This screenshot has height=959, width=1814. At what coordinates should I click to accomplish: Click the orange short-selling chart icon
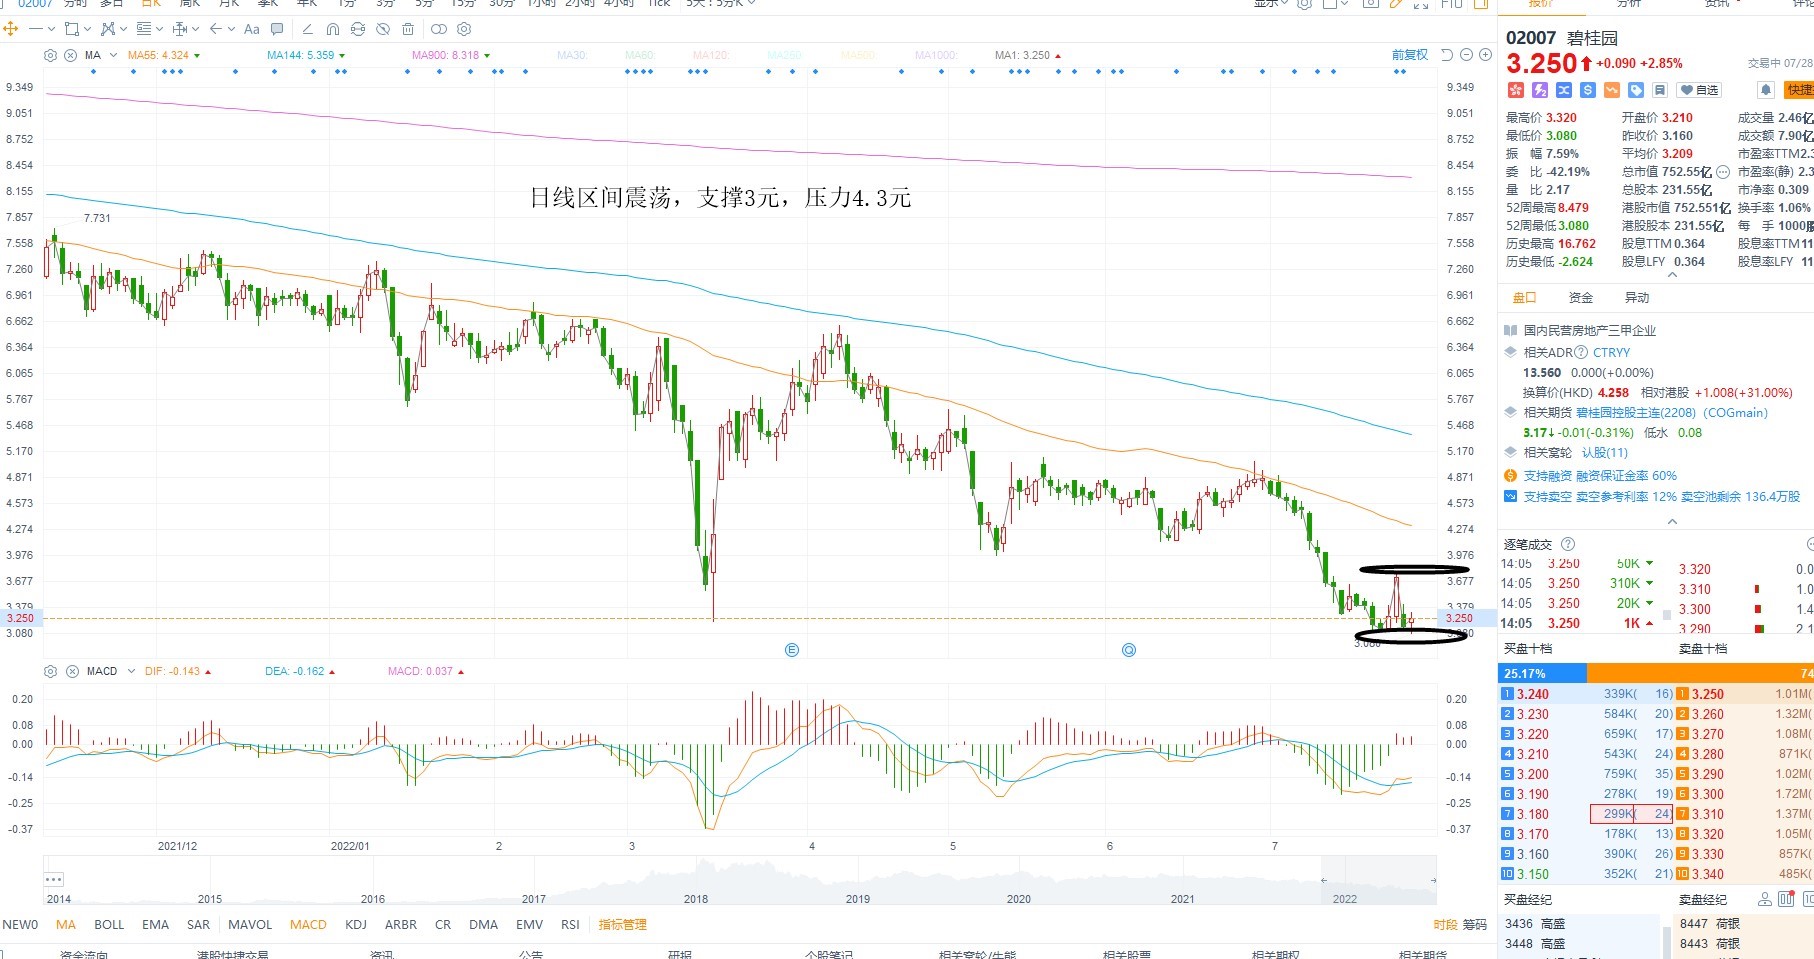pyautogui.click(x=1612, y=90)
